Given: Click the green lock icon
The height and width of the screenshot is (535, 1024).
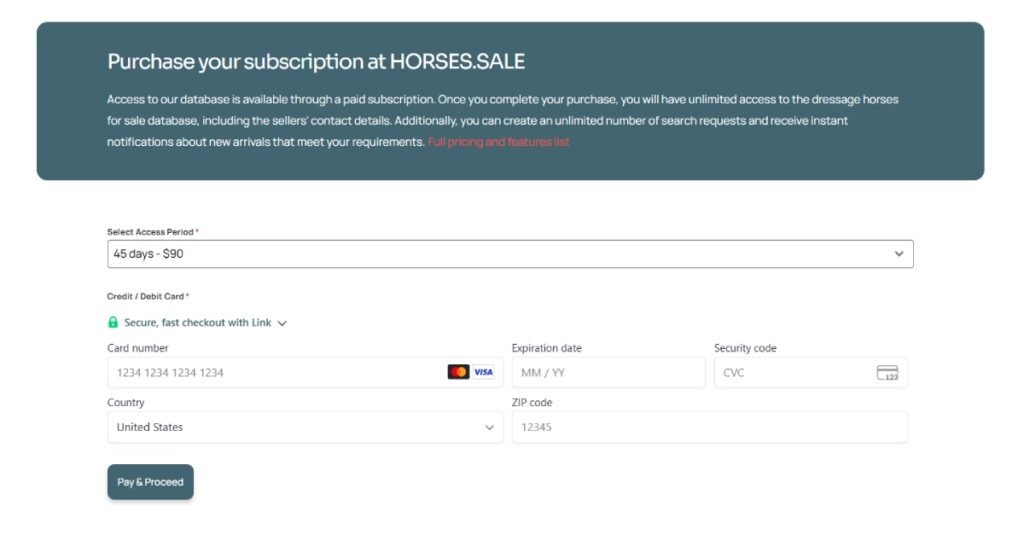Looking at the screenshot, I should pos(113,323).
